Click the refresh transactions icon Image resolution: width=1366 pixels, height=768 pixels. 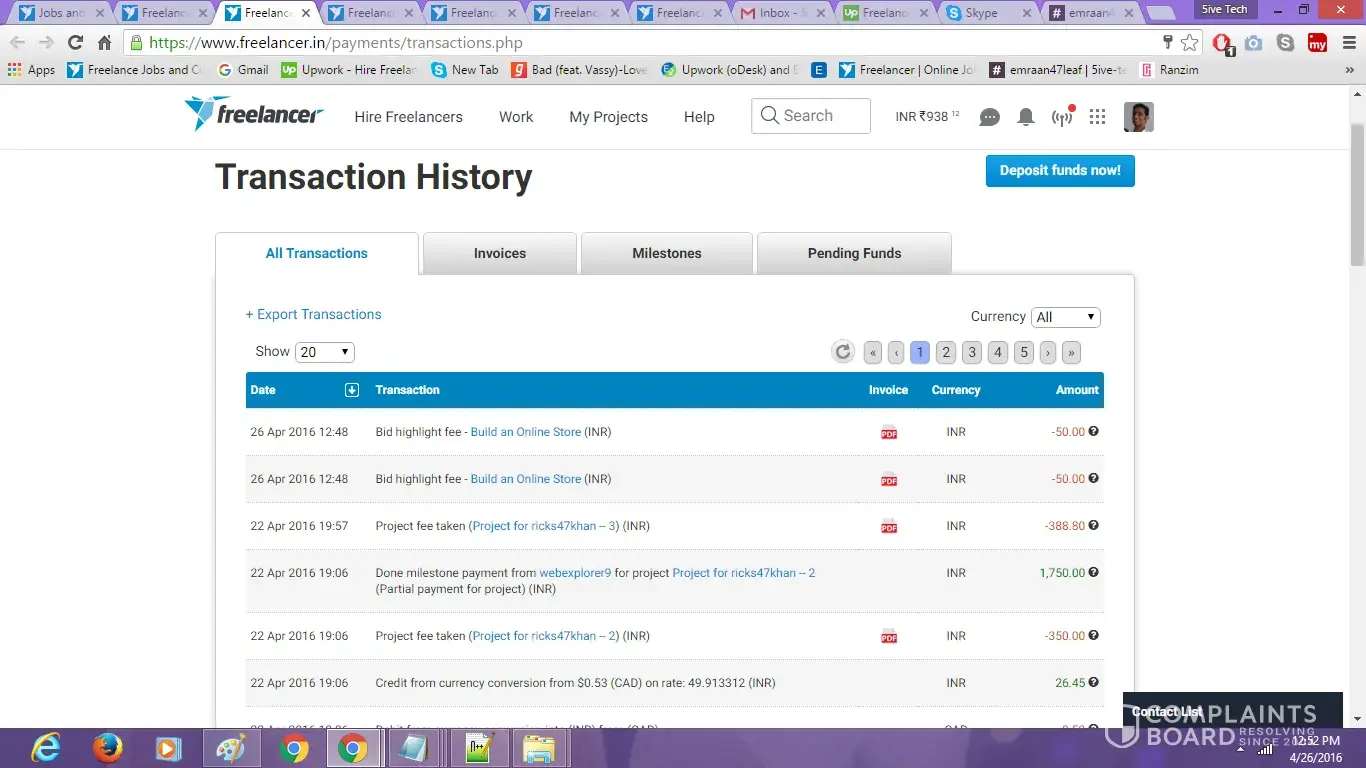coord(843,352)
